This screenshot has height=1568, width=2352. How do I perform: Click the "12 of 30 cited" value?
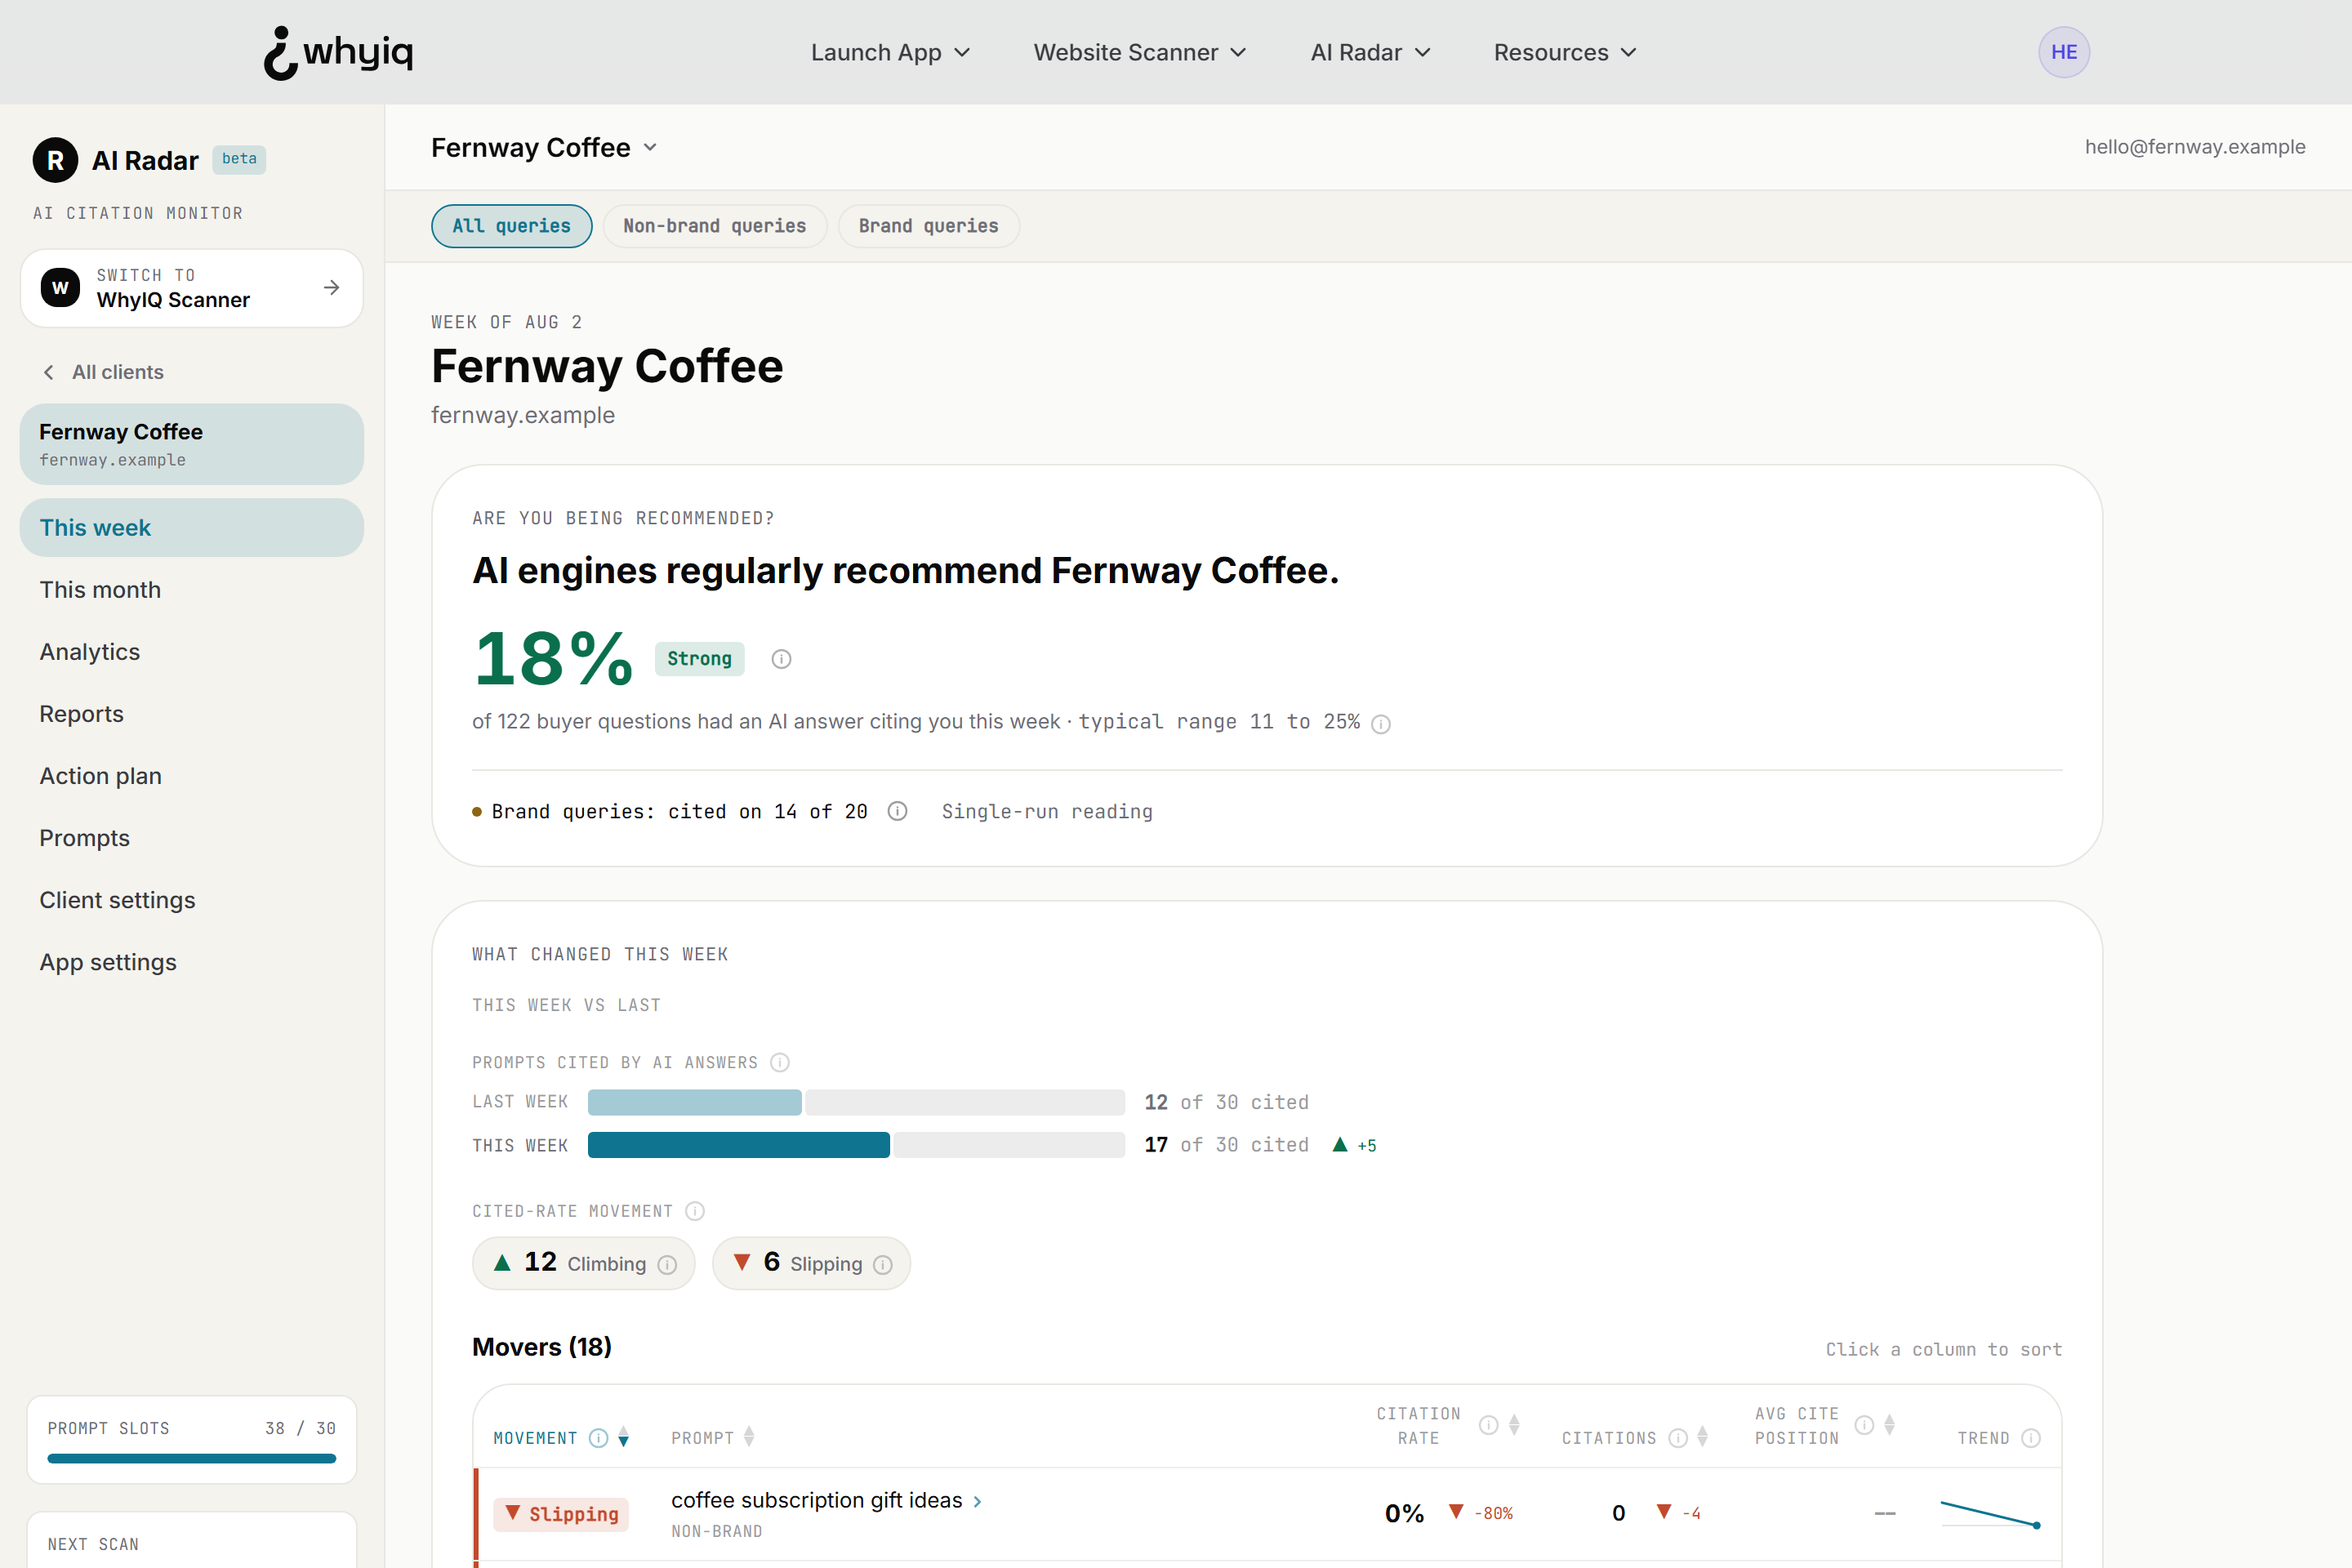1226,1102
